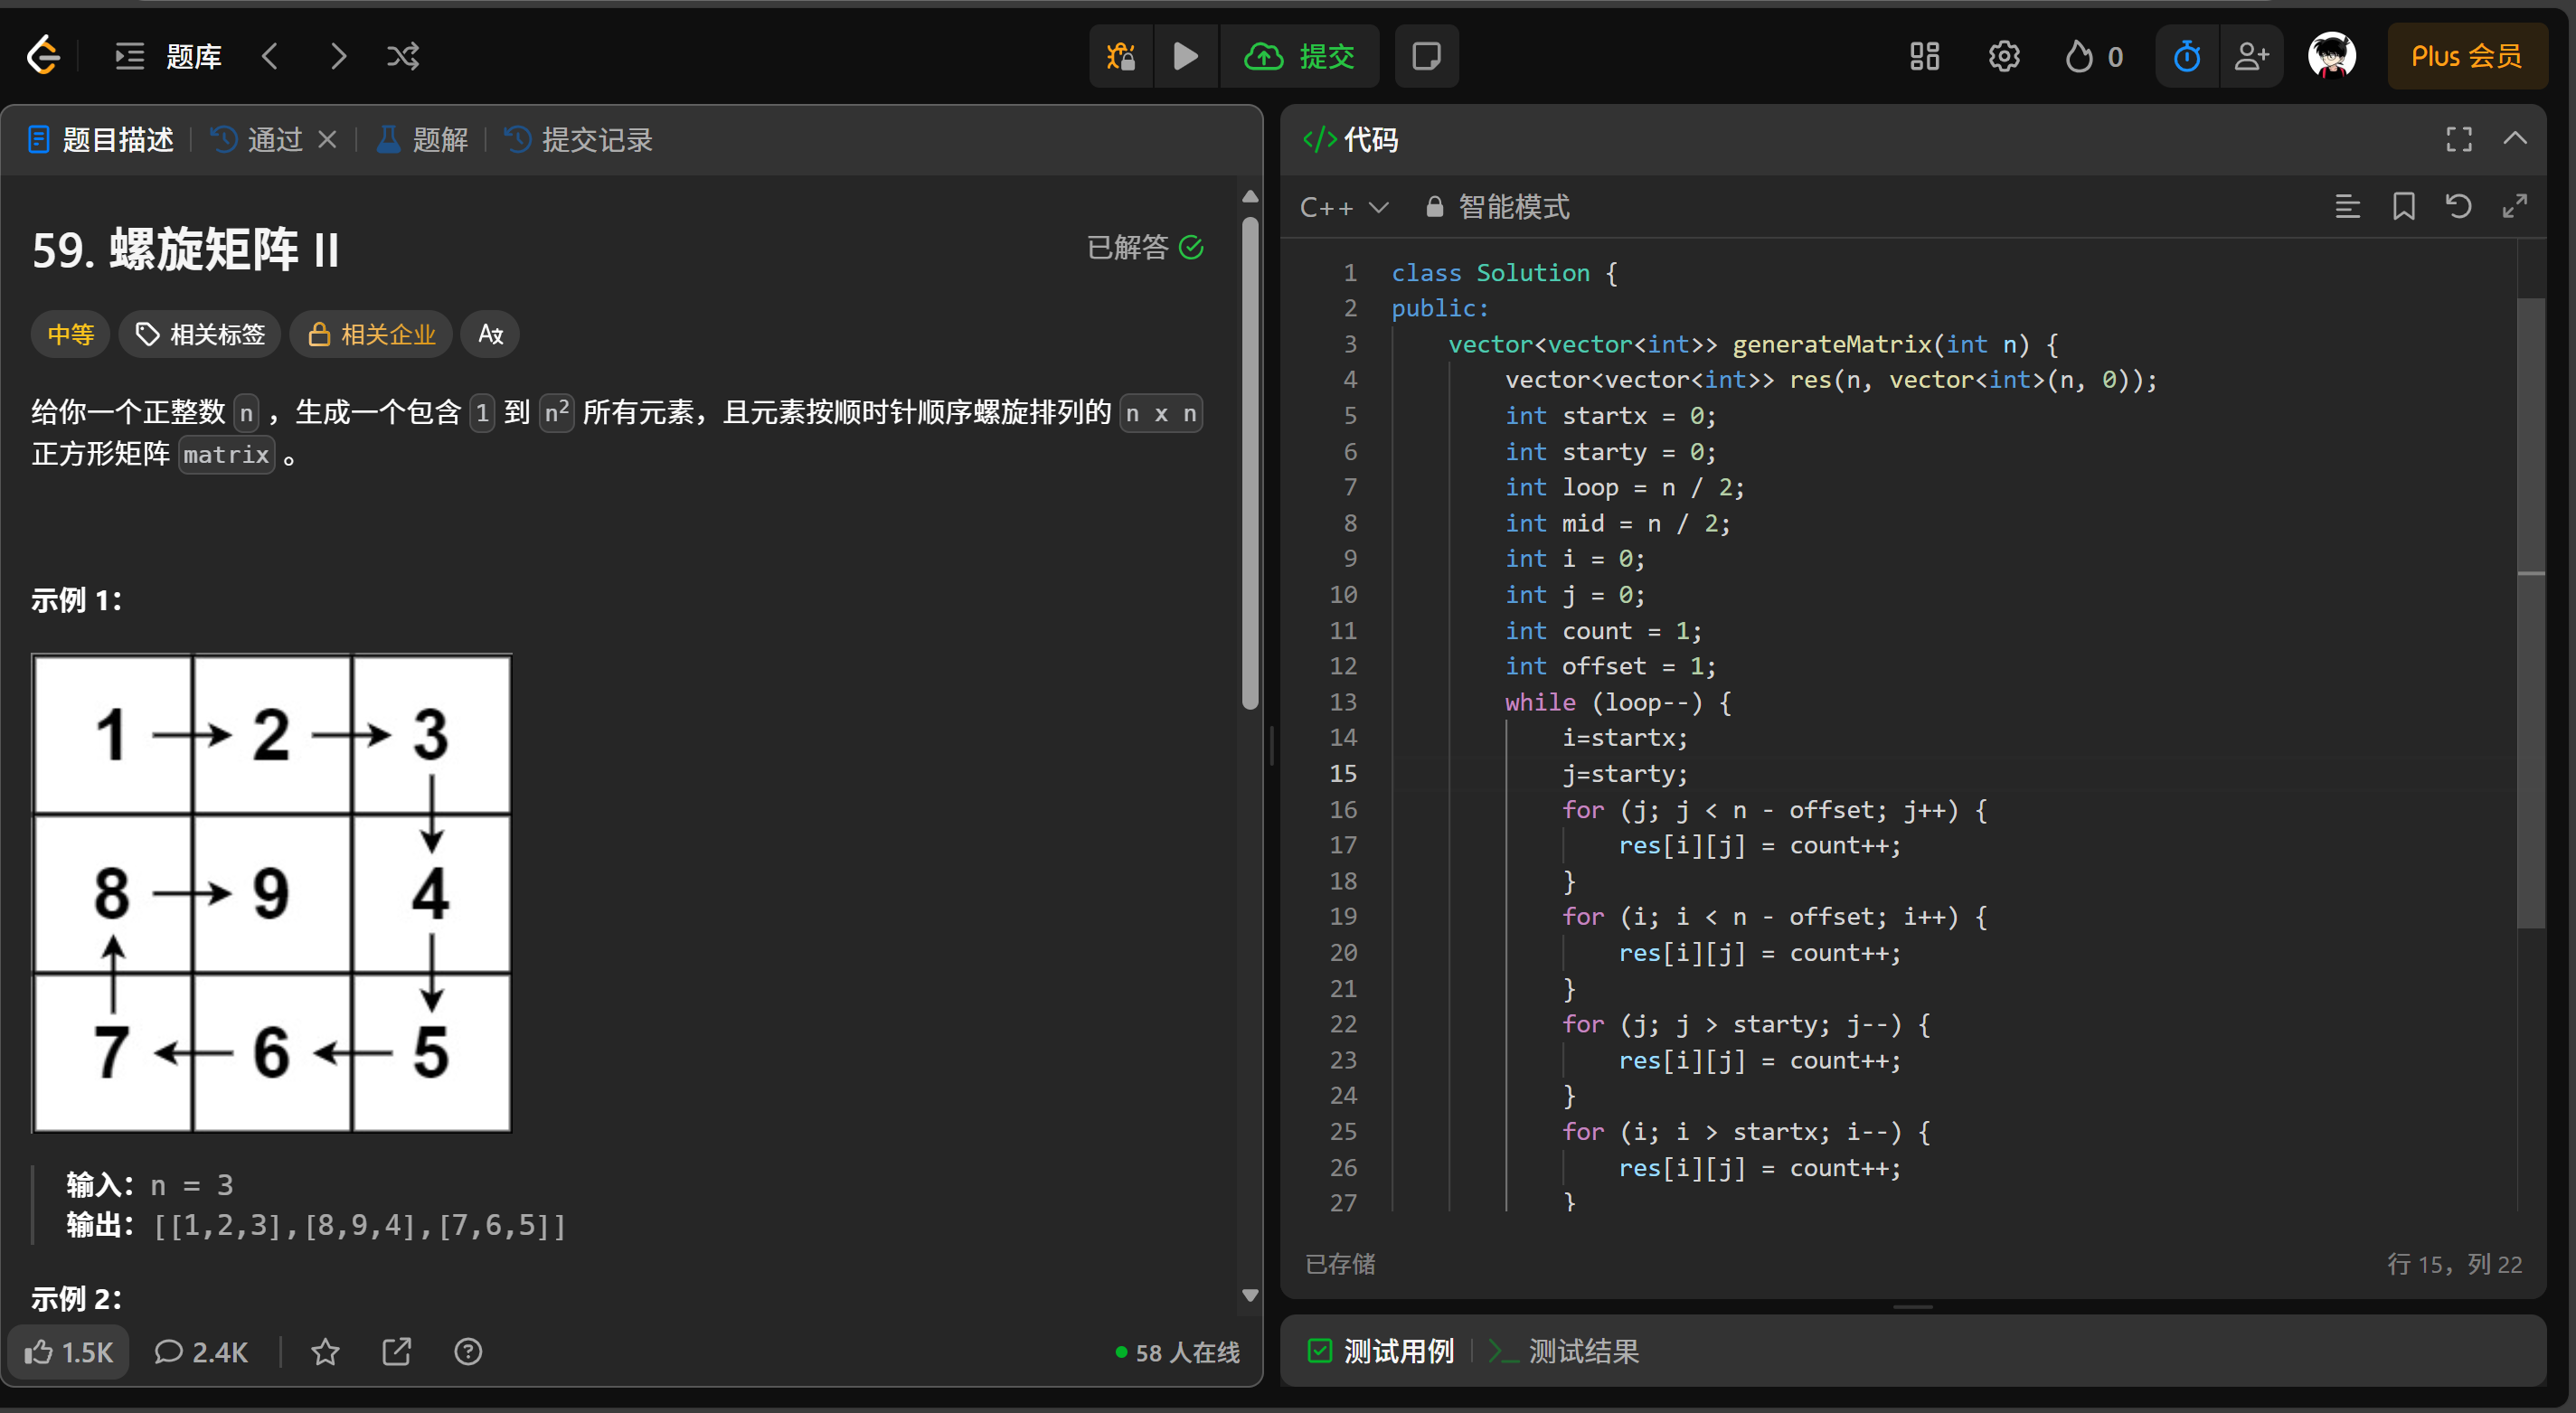Expand editor with diagonal arrows icon

[x=2514, y=207]
